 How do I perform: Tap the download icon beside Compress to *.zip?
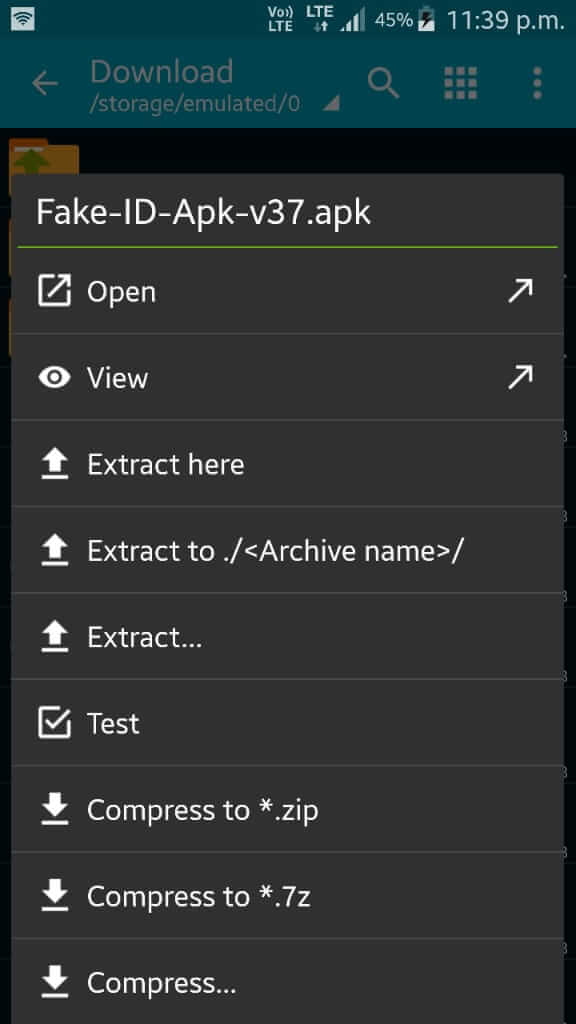coord(55,809)
